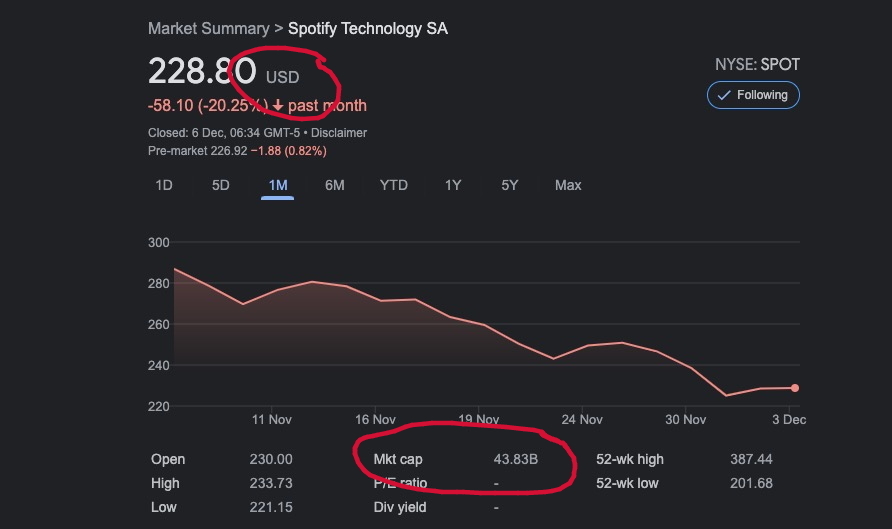Show the 6M price history

335,185
